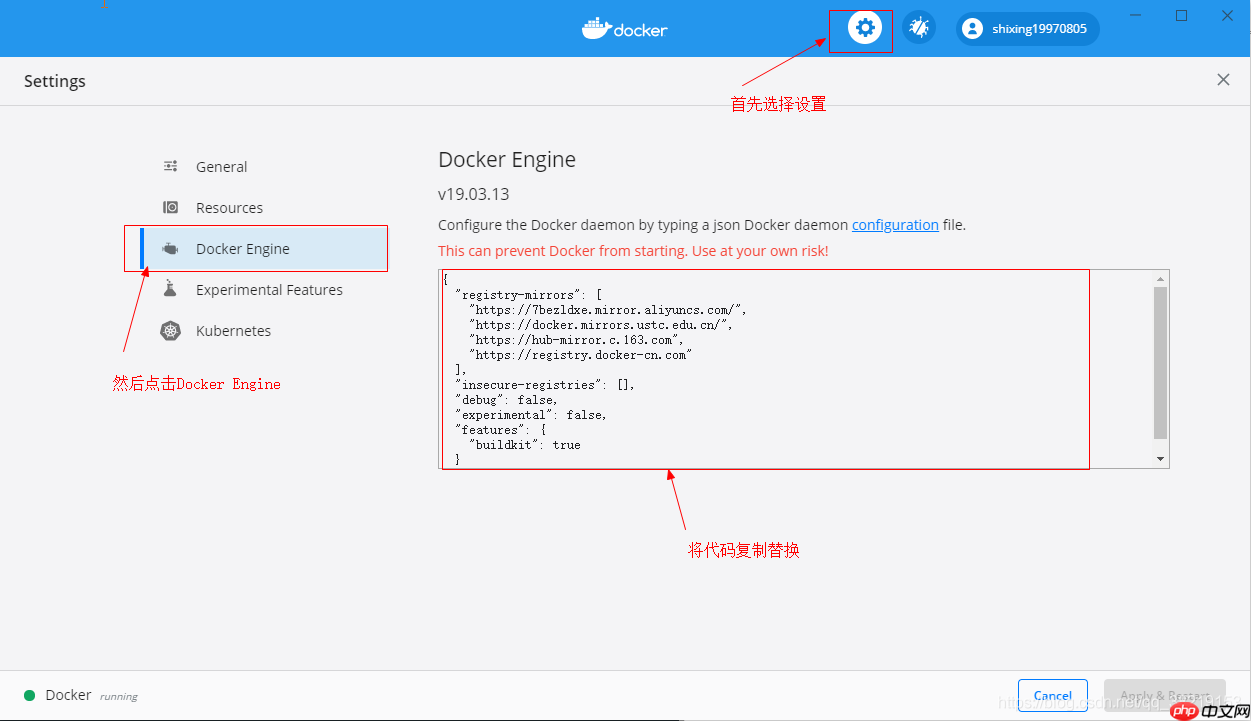
Task: Click the Troubleshoot whale-bug icon
Action: pyautogui.click(x=919, y=27)
